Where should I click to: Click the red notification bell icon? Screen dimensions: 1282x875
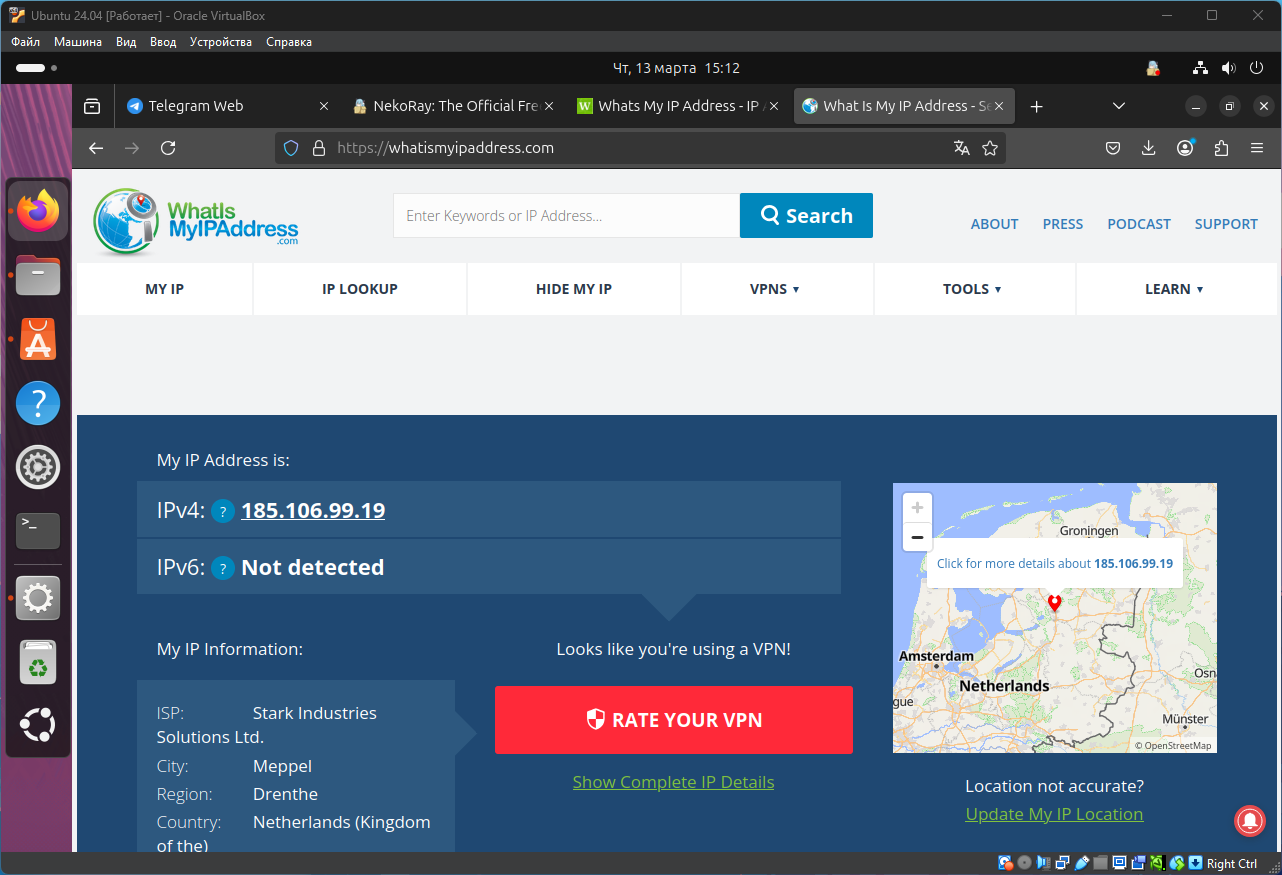(1249, 820)
